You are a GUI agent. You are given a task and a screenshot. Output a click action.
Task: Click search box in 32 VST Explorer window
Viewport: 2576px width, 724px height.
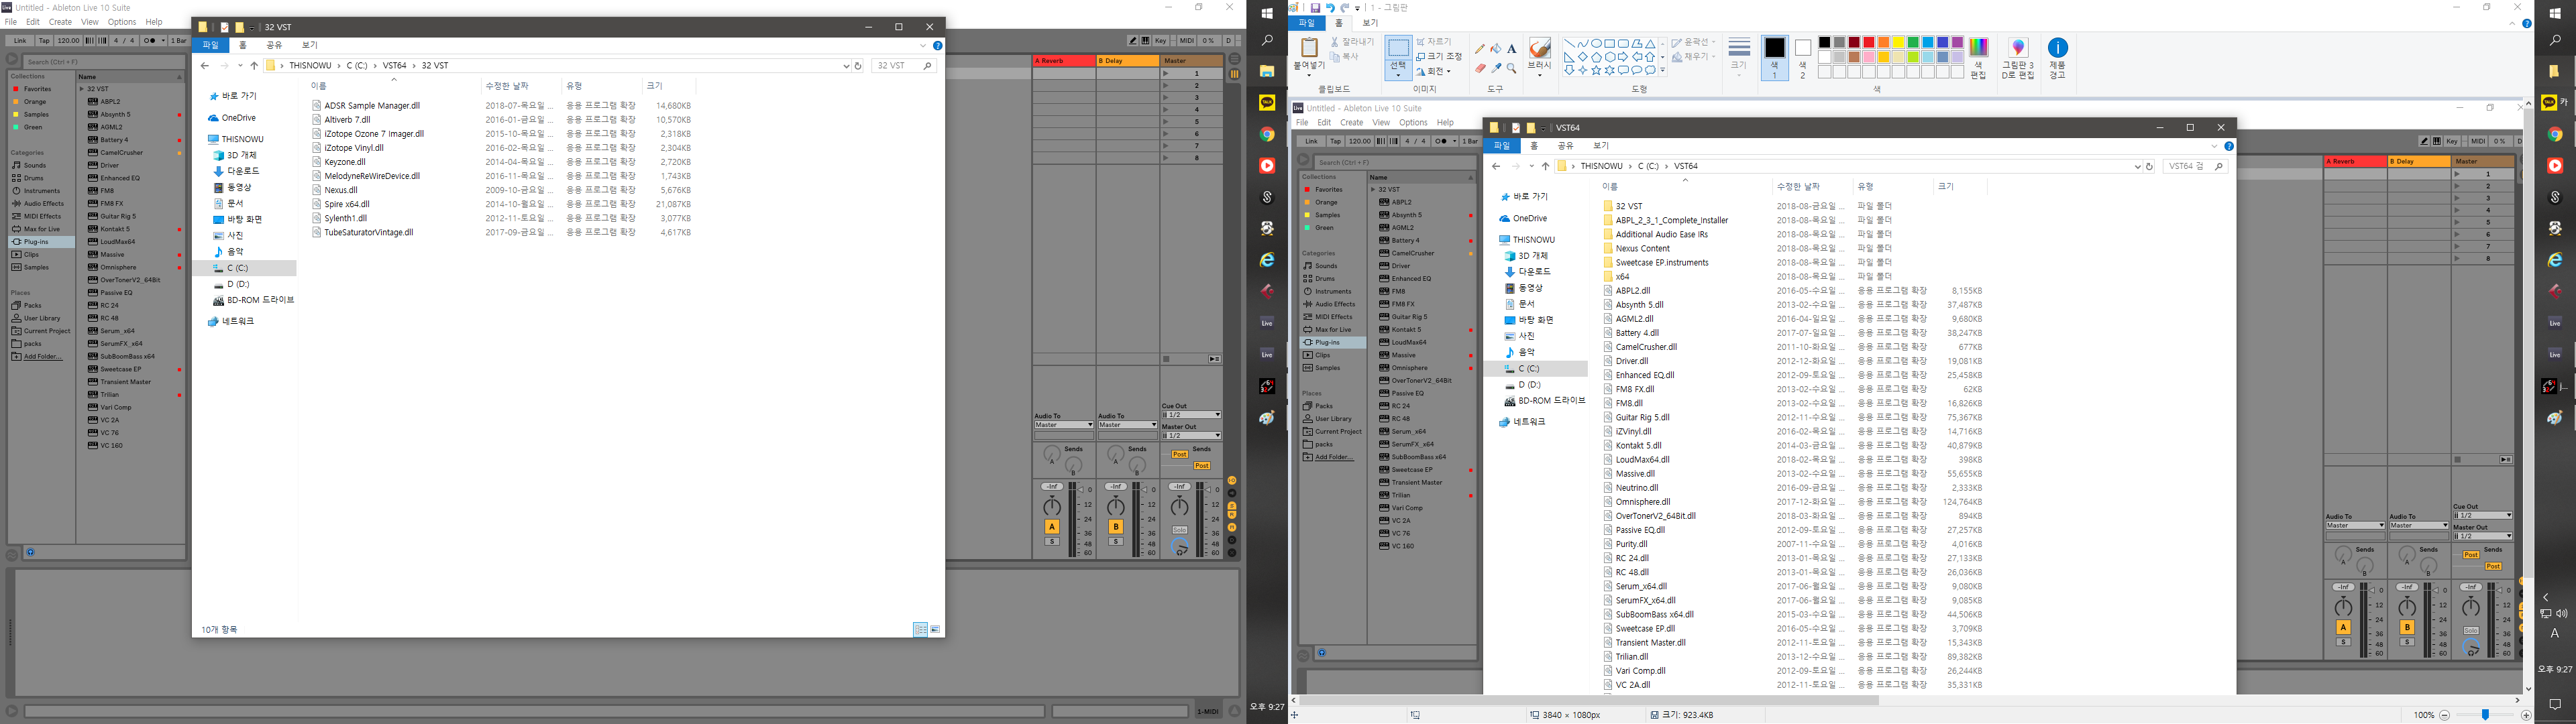(904, 66)
